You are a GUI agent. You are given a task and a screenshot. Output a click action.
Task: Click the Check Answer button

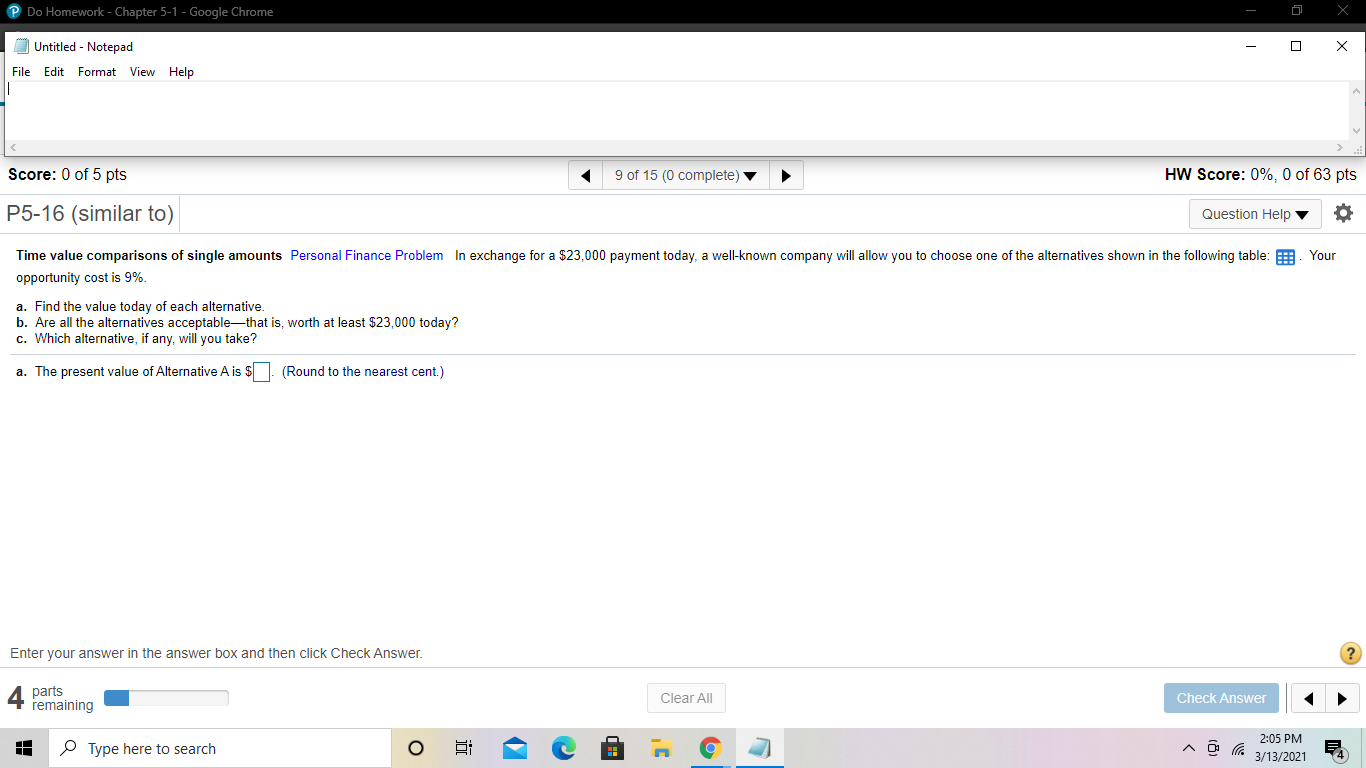1221,697
